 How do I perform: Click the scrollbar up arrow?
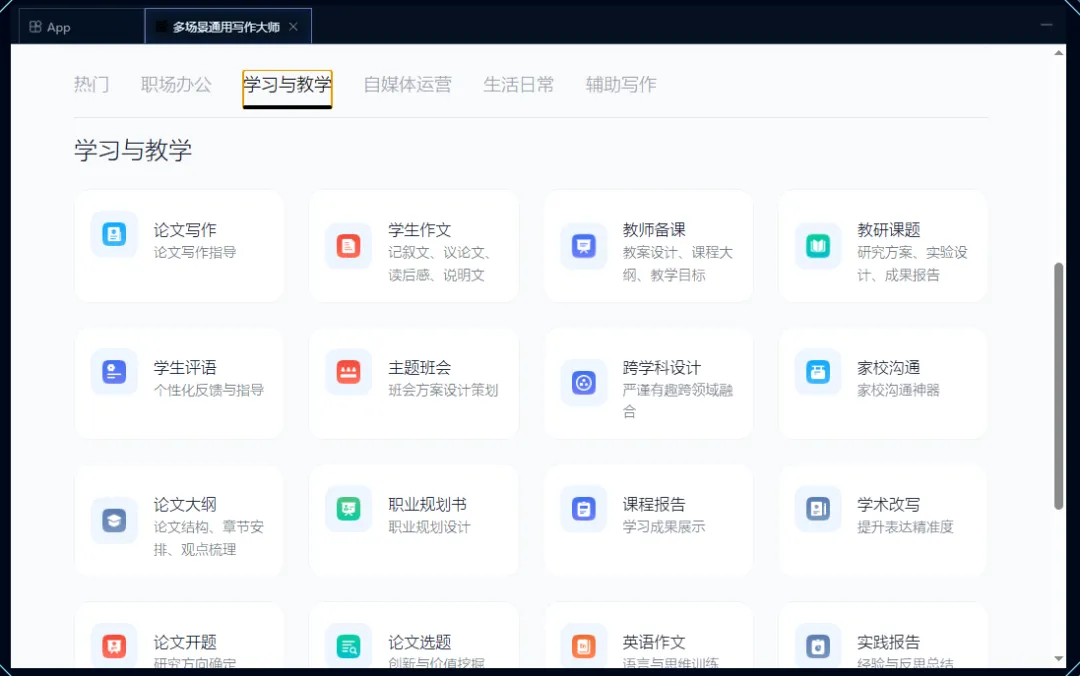(x=1059, y=53)
